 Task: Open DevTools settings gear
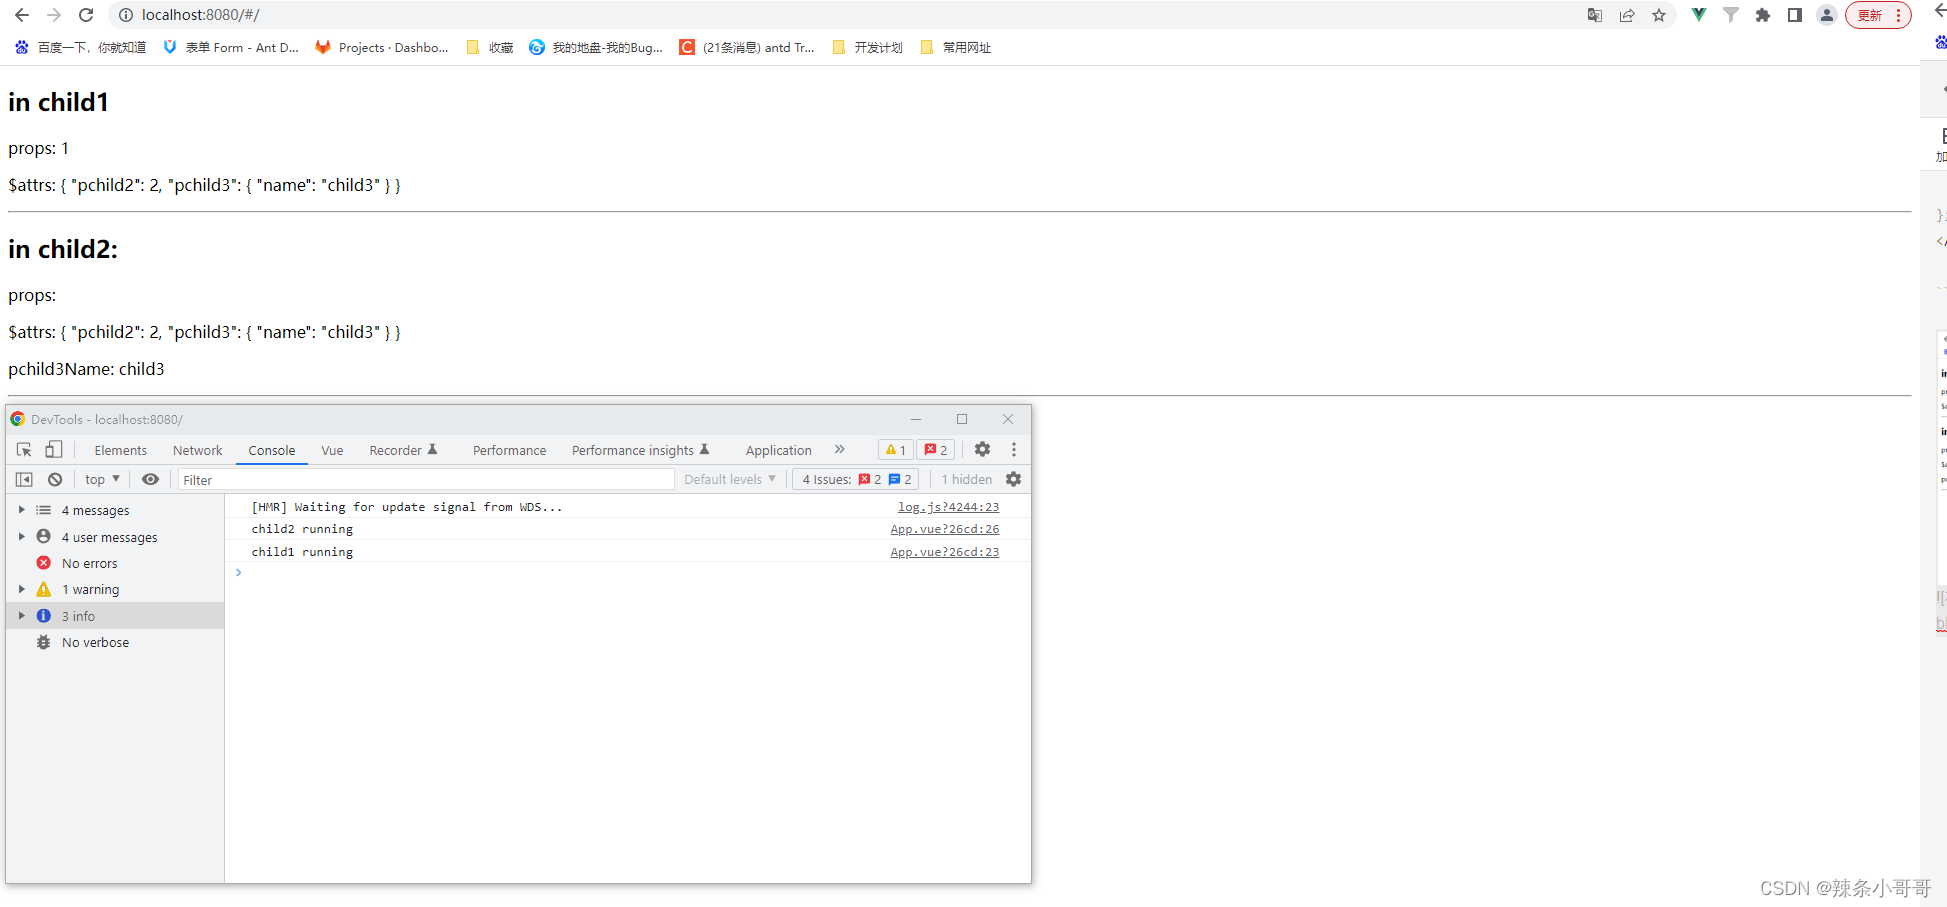982,450
